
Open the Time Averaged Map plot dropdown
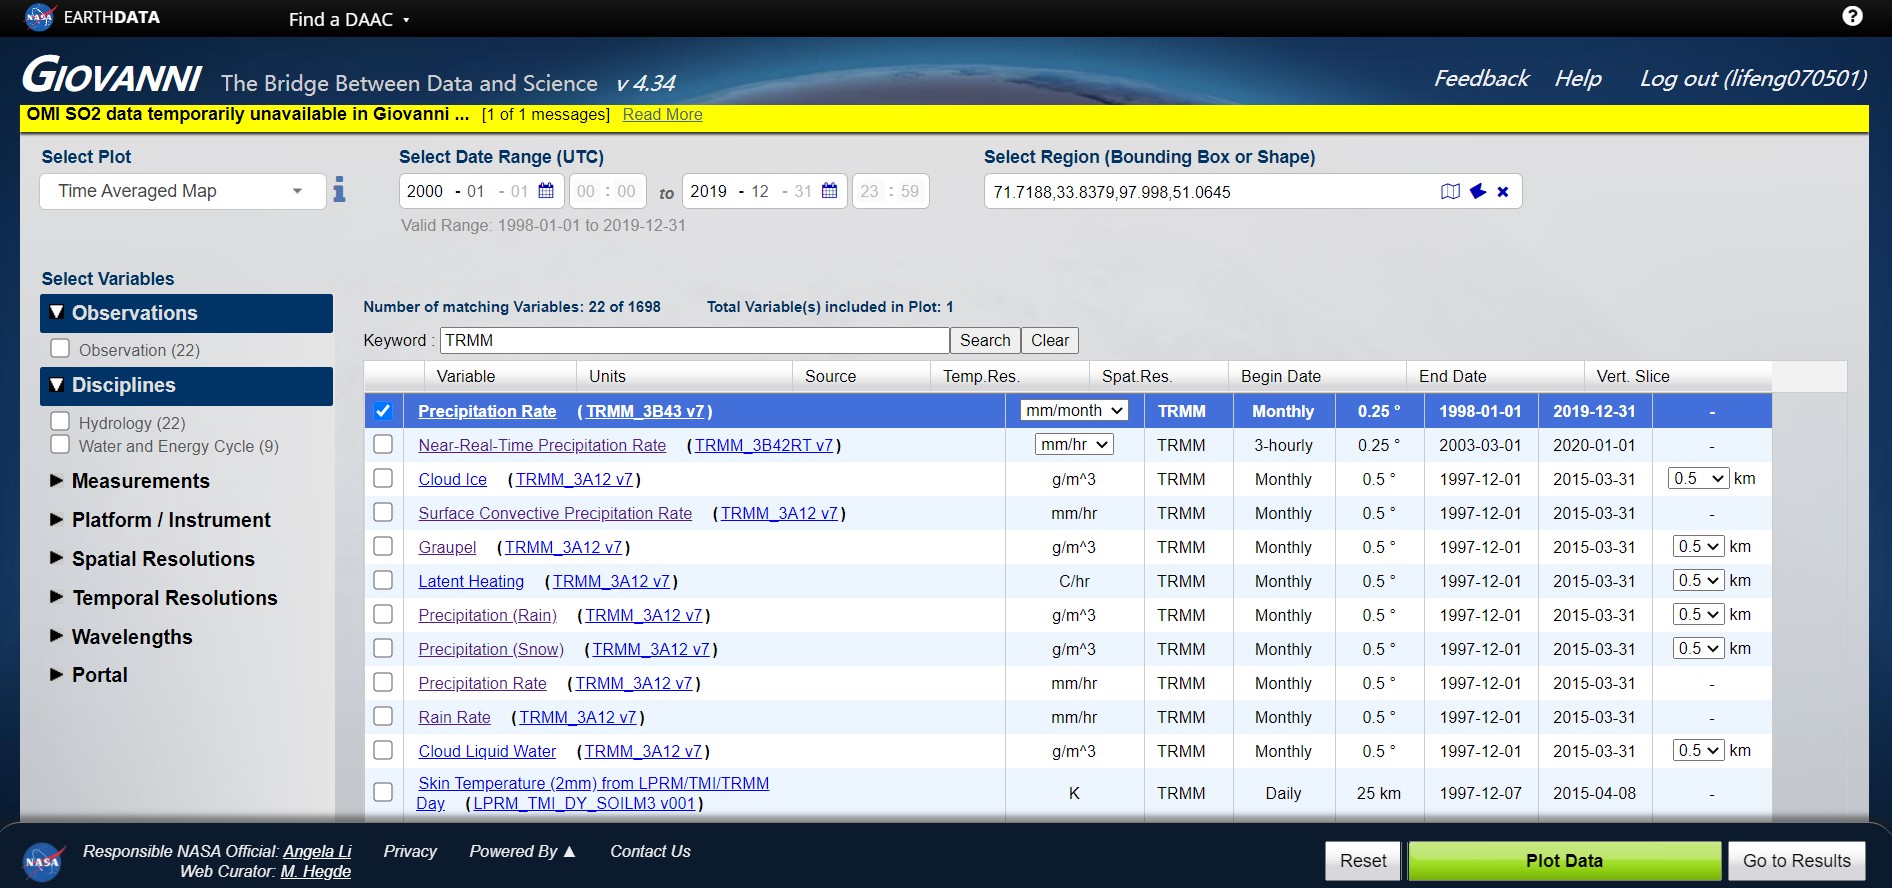pos(183,191)
